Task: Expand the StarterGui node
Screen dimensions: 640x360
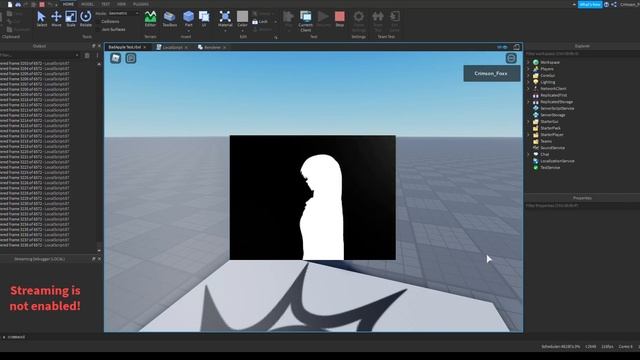Action: [x=529, y=122]
